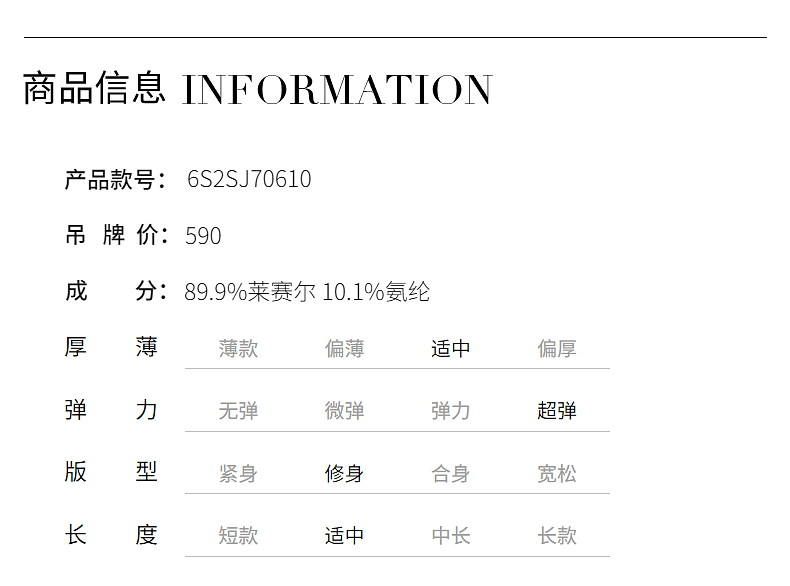Screen dimensions: 790x586
Task: Click the 商品信息 INFORMATION heading
Action: 257,89
